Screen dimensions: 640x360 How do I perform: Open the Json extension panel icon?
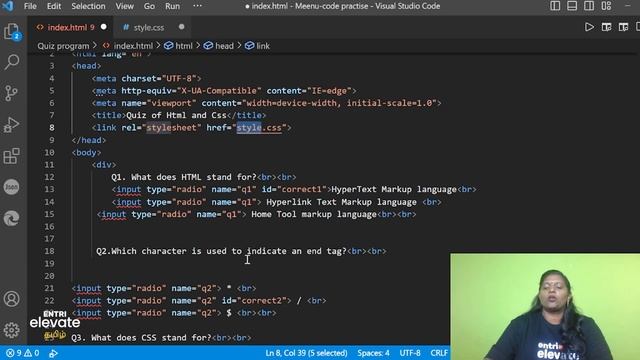point(11,187)
